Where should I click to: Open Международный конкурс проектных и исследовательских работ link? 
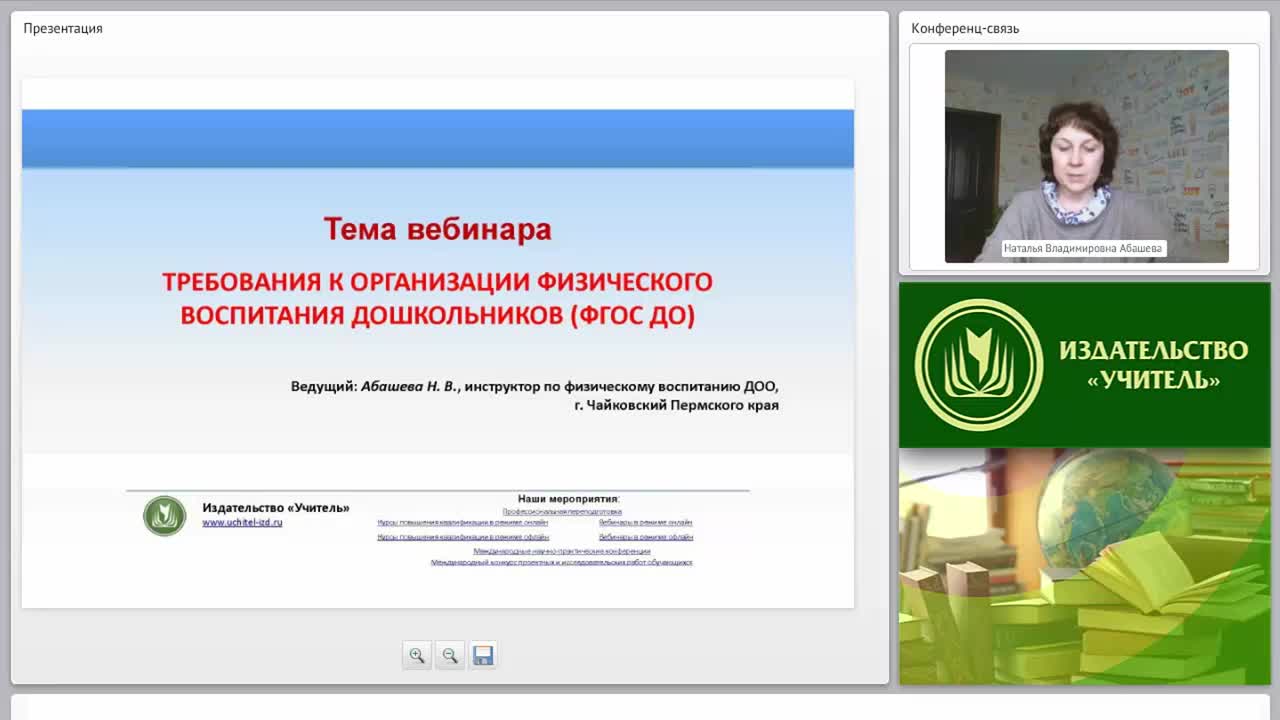point(562,562)
